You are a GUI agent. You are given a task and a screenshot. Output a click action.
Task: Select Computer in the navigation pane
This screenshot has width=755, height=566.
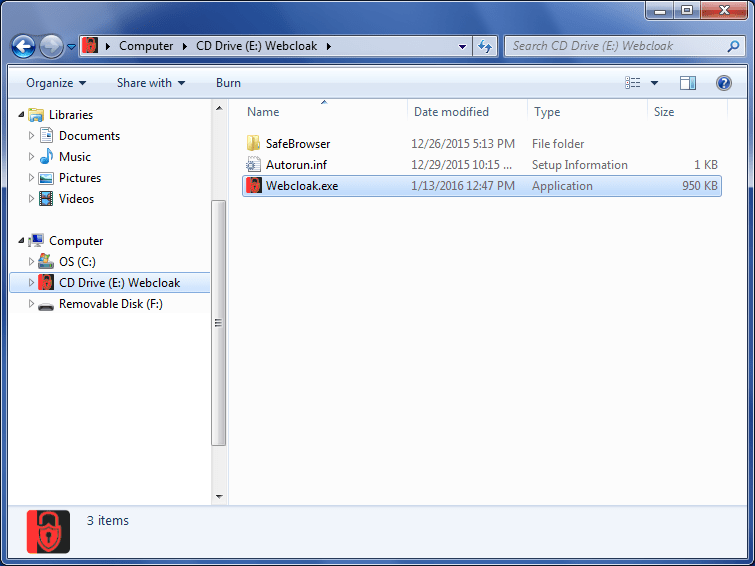[x=76, y=241]
